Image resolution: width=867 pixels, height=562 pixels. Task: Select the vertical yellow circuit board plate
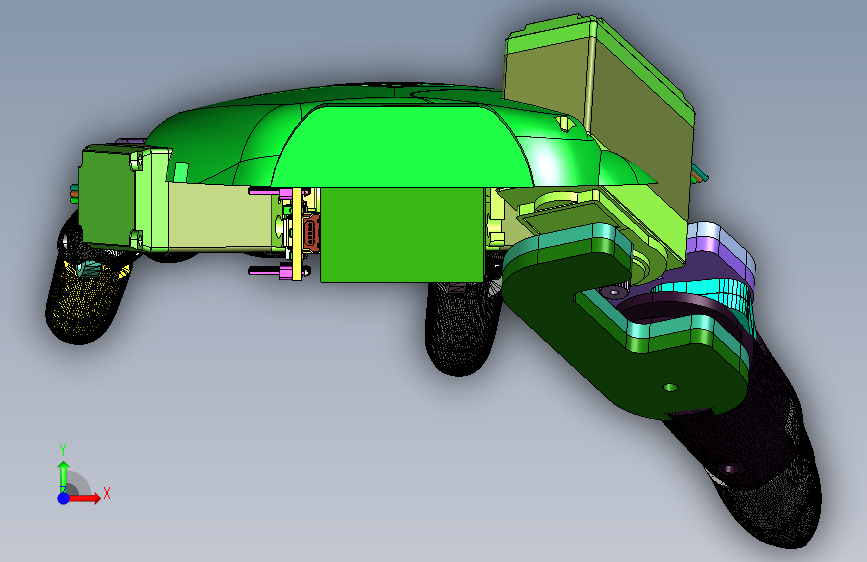pos(297,234)
